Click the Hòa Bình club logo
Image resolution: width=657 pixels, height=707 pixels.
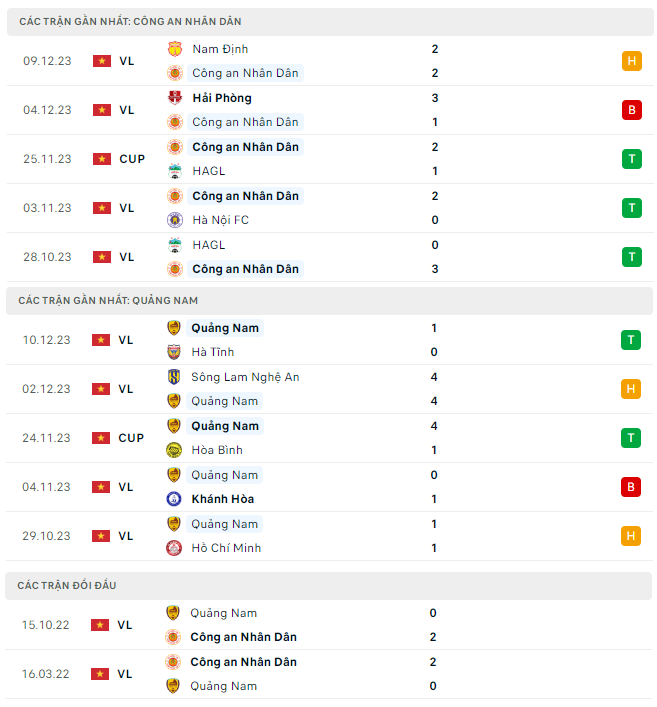click(x=174, y=450)
